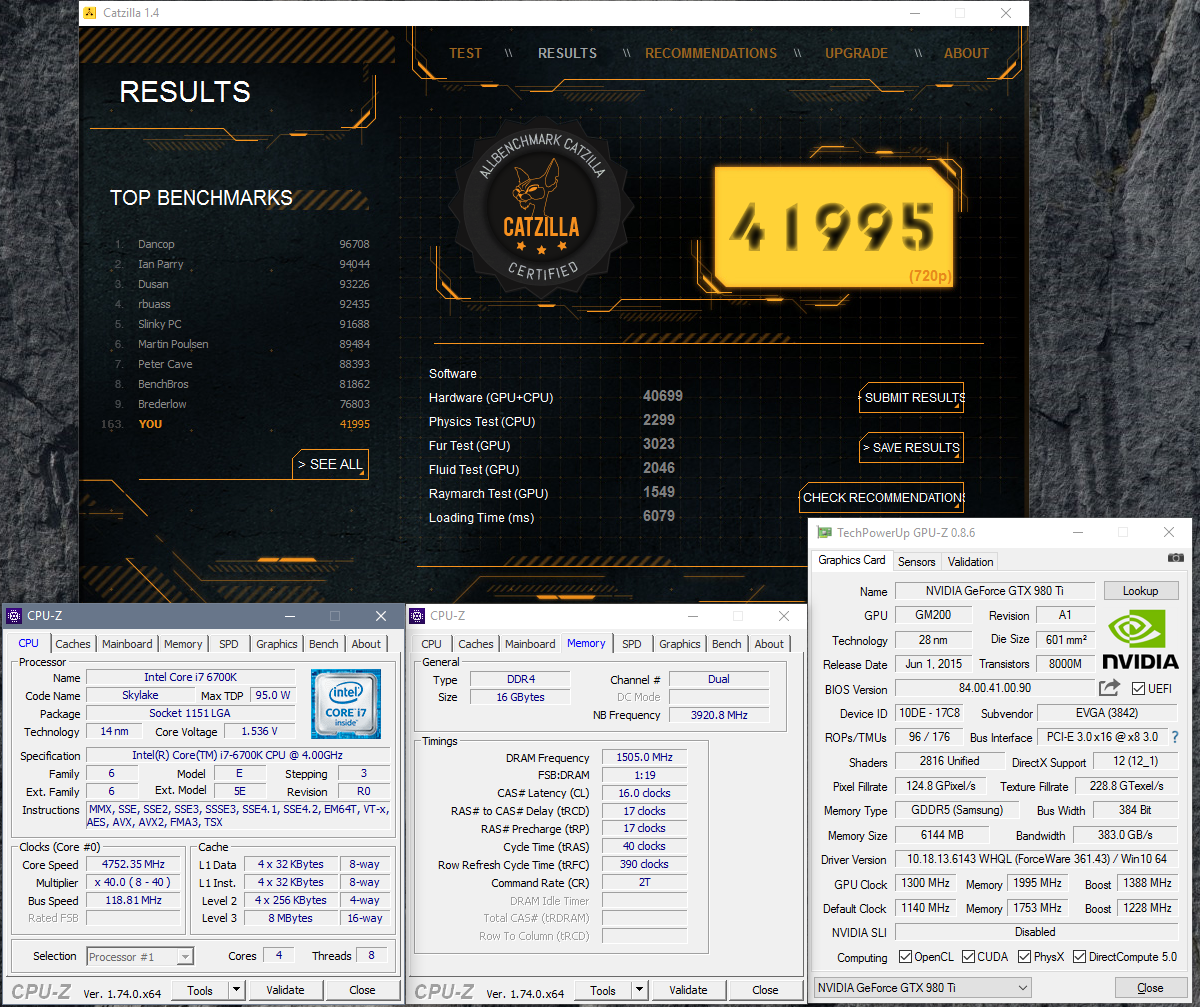1200x1007 pixels.
Task: Open the TEST tab in Catzilla
Action: point(465,53)
